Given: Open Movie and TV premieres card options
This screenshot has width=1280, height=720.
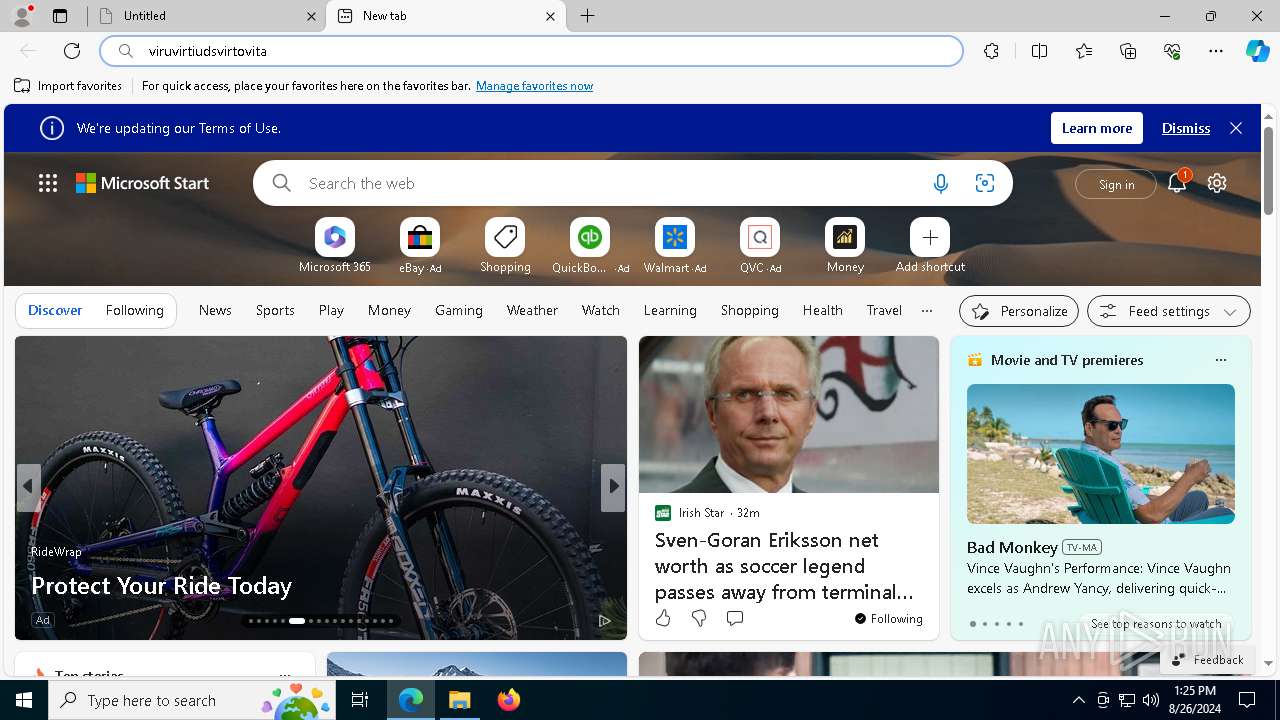Looking at the screenshot, I should pyautogui.click(x=1220, y=360).
